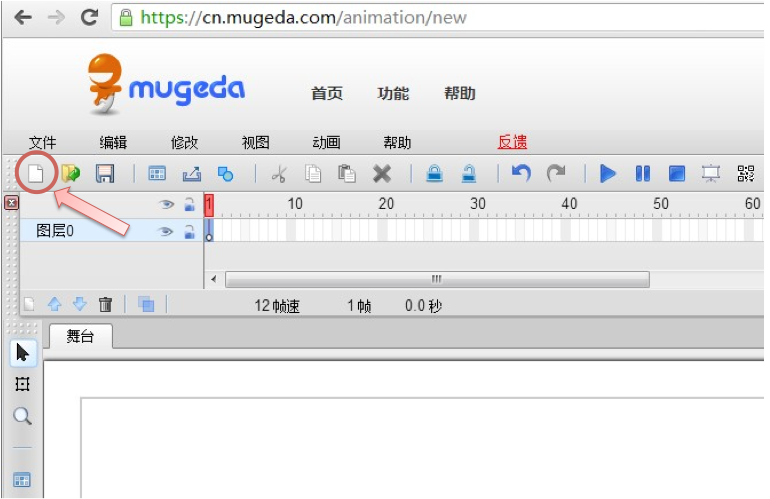
Task: Open the 动画 menu
Action: [x=326, y=143]
